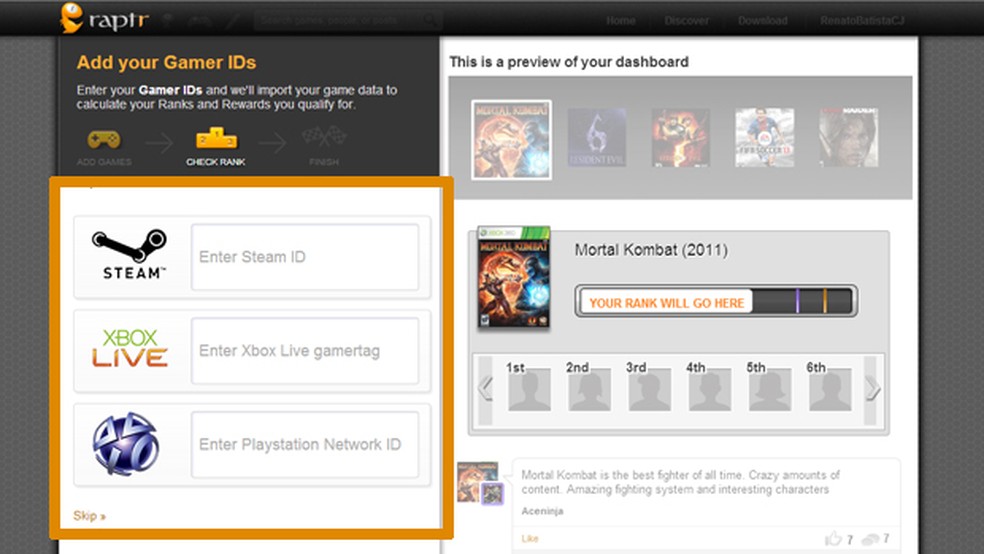Viewport: 984px width, 554px height.
Task: Select the FIFA Soccer 13 thumbnail
Action: 764,137
